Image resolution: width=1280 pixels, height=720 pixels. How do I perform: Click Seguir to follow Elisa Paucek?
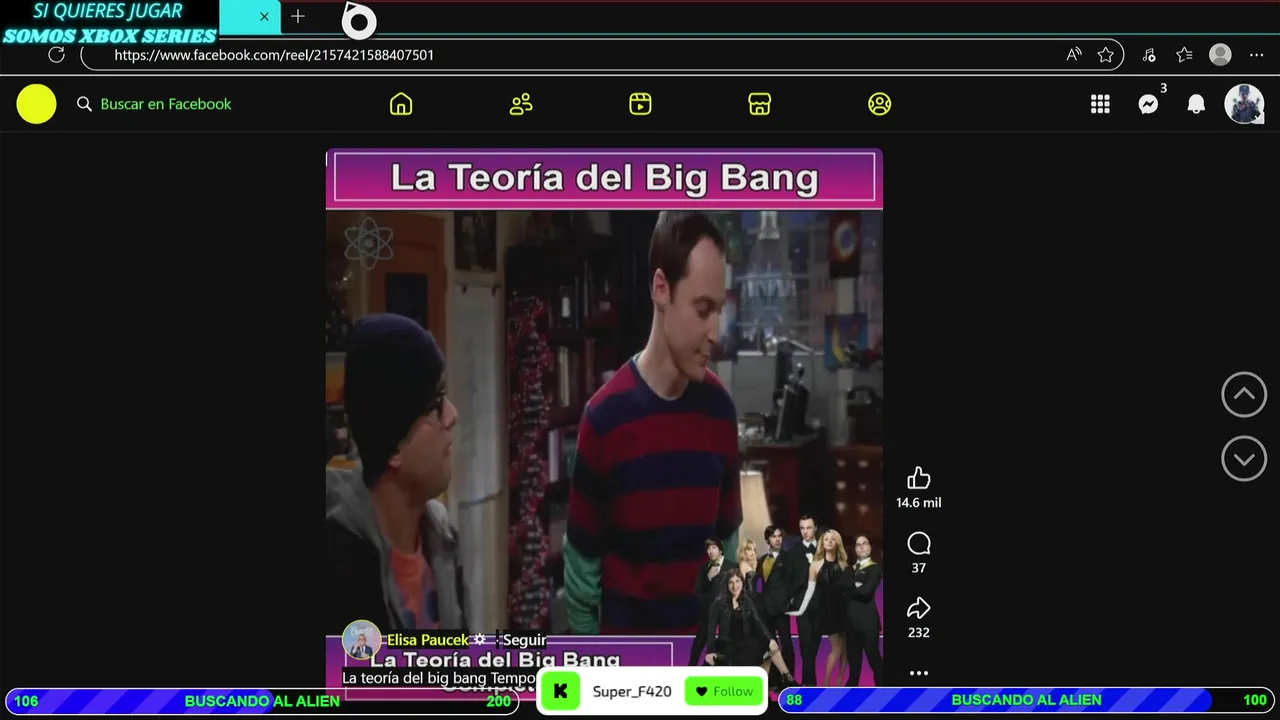tap(524, 640)
